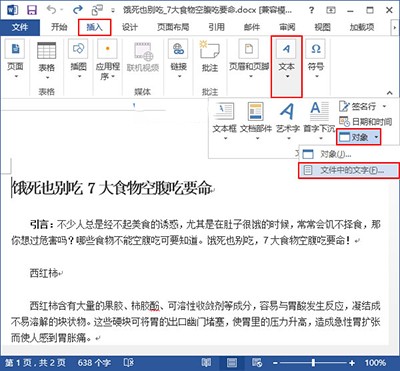Screen dimensions: 400x371
Task: Click the 文本框 text box icon
Action: [224, 111]
